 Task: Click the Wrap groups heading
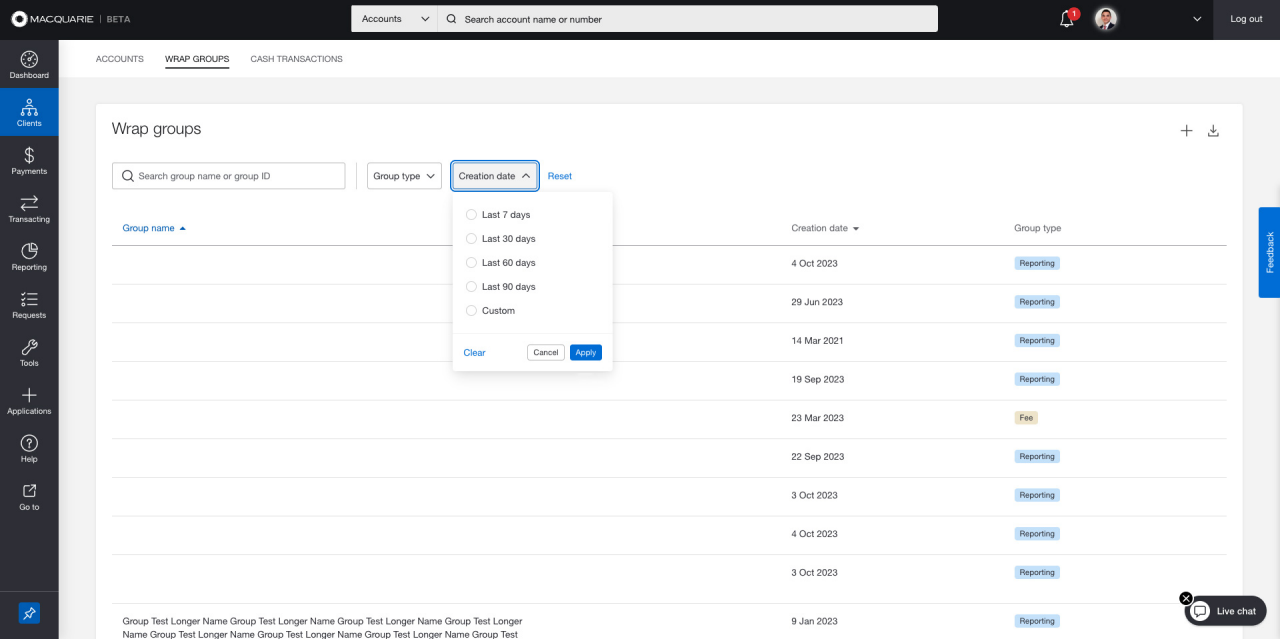(156, 129)
